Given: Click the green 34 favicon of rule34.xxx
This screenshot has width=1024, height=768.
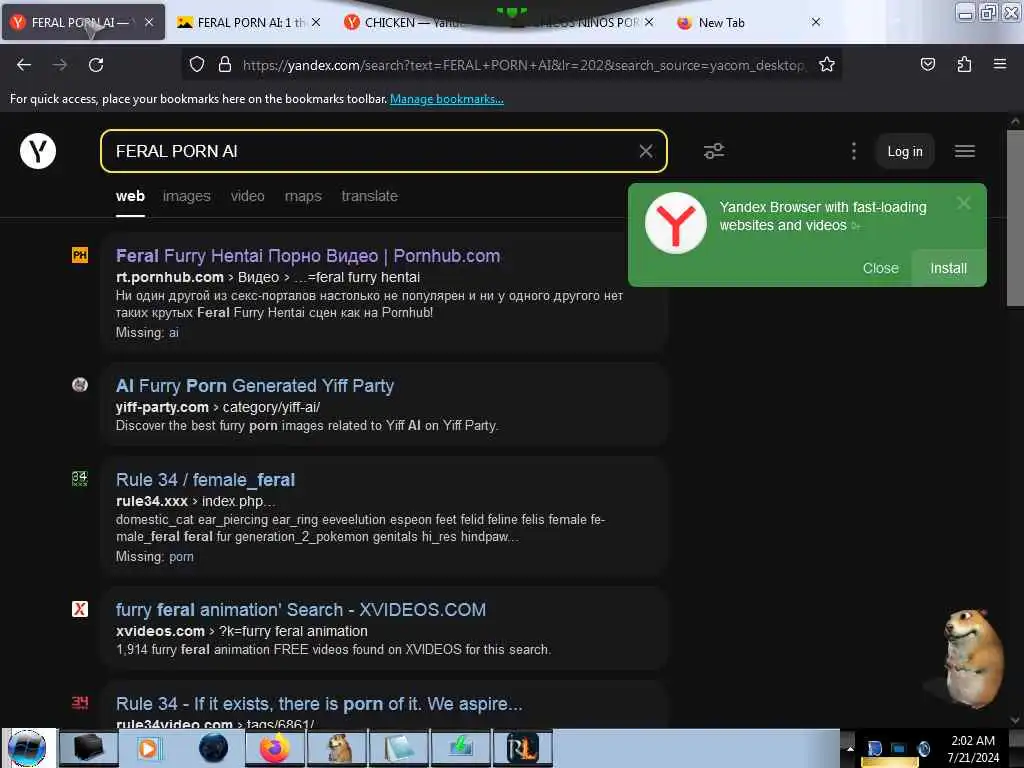Looking at the screenshot, I should tap(80, 478).
